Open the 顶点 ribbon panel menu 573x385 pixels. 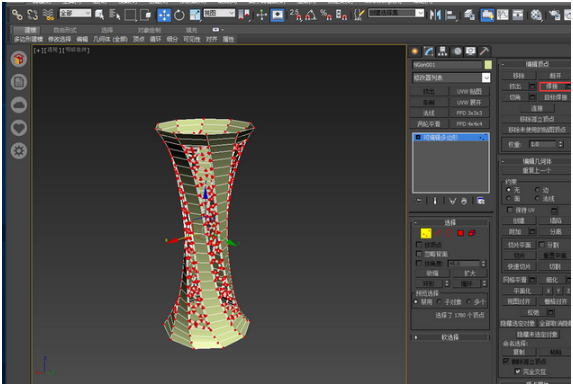pyautogui.click(x=138, y=39)
